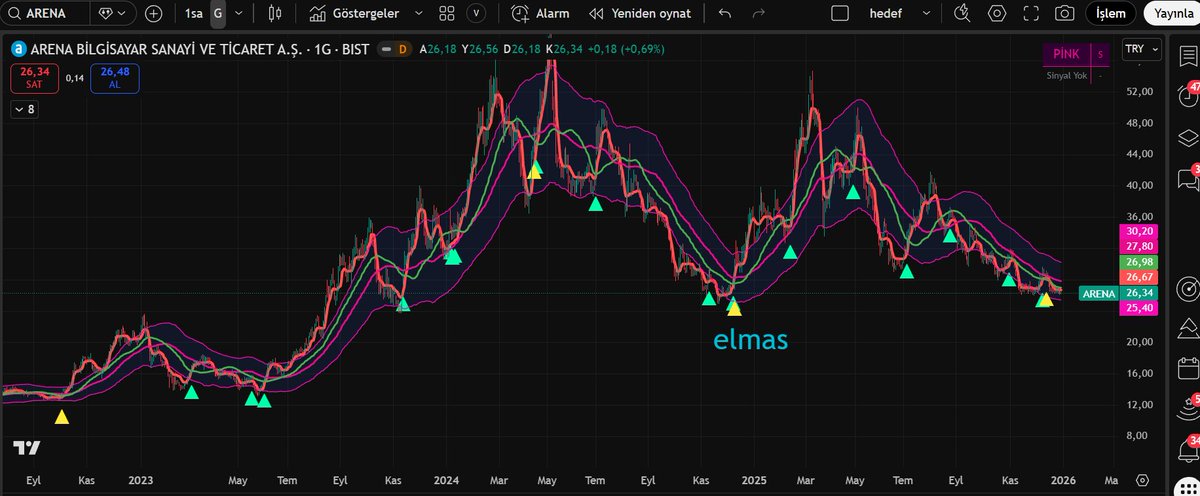Open notifications bell with 34 badge
This screenshot has height=496, width=1200.
[1188, 448]
